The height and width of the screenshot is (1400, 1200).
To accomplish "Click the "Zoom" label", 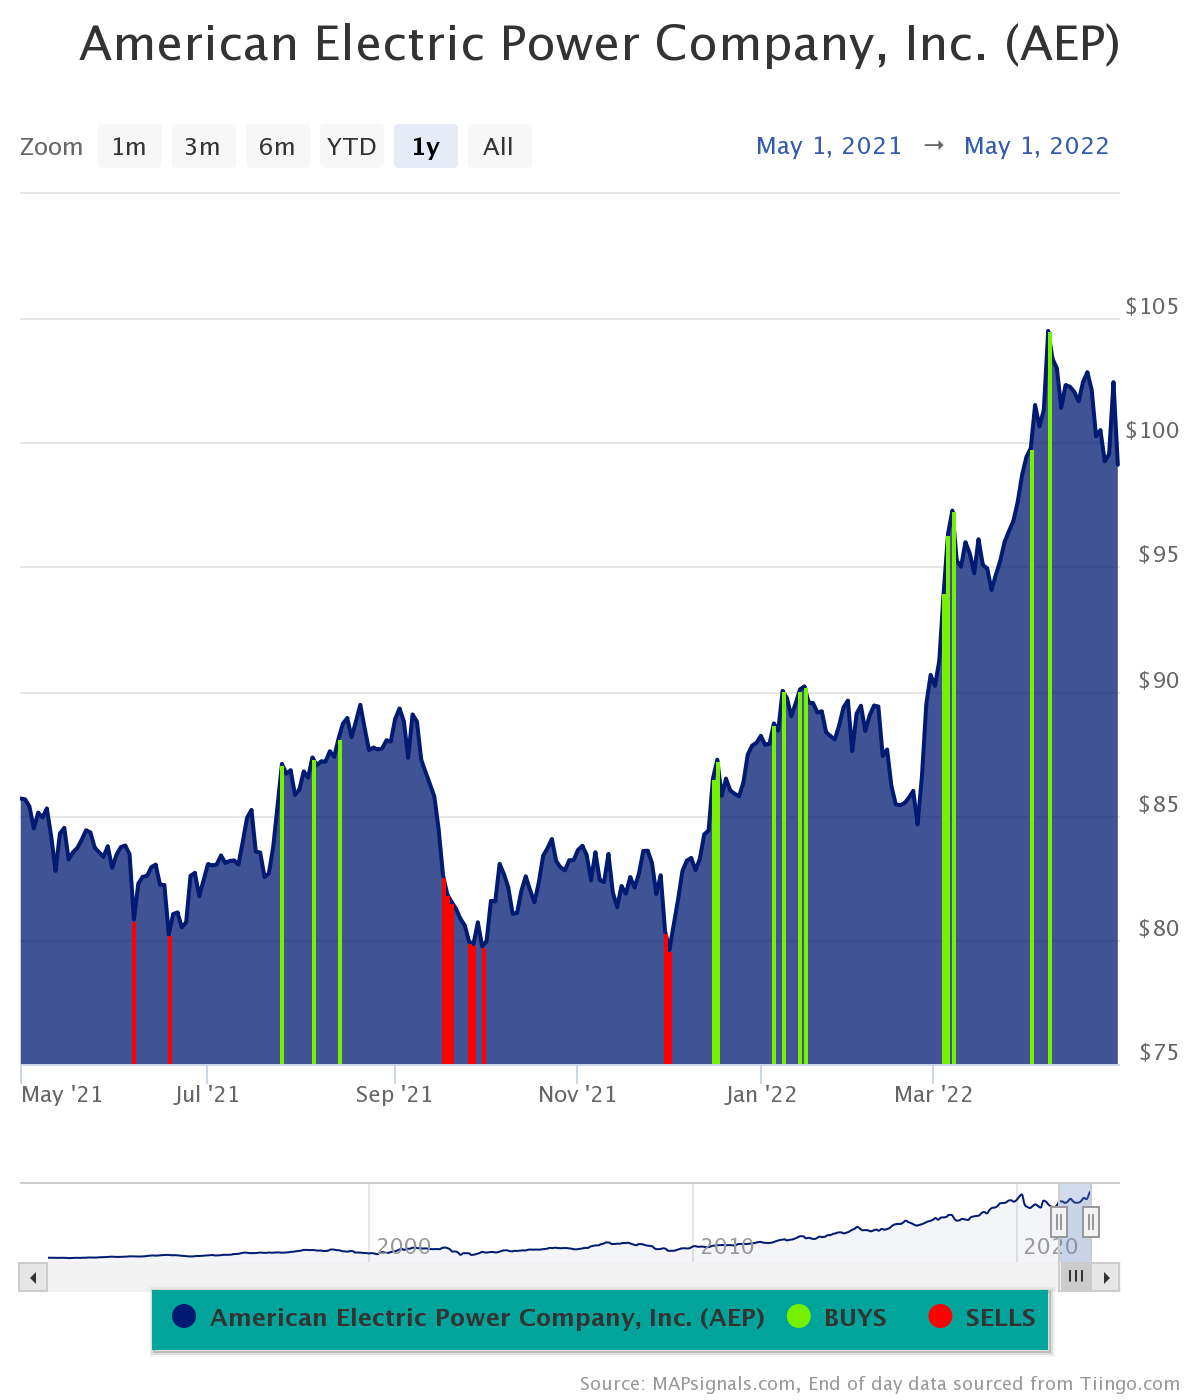I will coord(51,147).
